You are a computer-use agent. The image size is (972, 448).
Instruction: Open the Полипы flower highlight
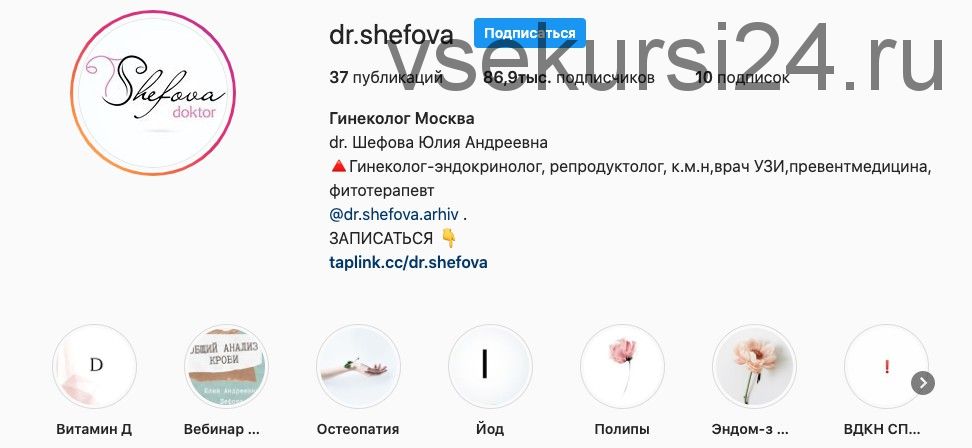tap(622, 367)
